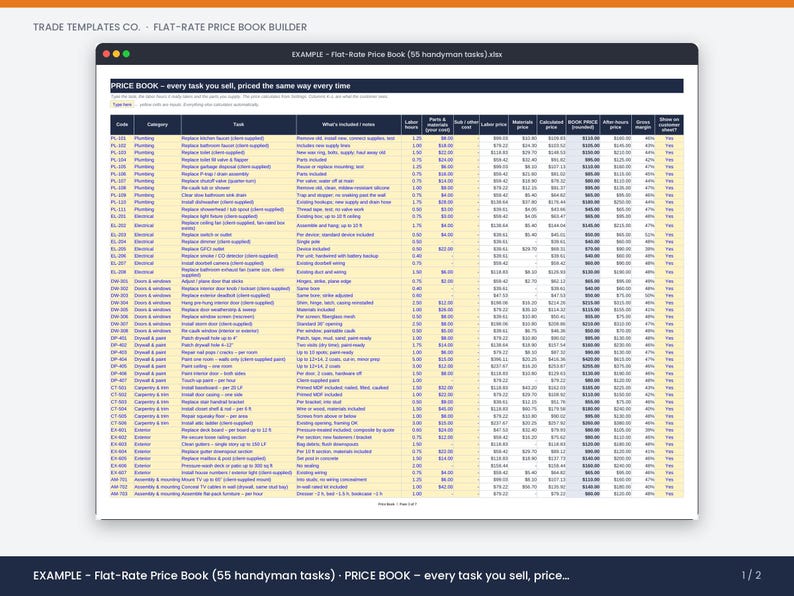The image size is (794, 596).
Task: Click the '1 / 2' page indicator
Action: tap(751, 575)
